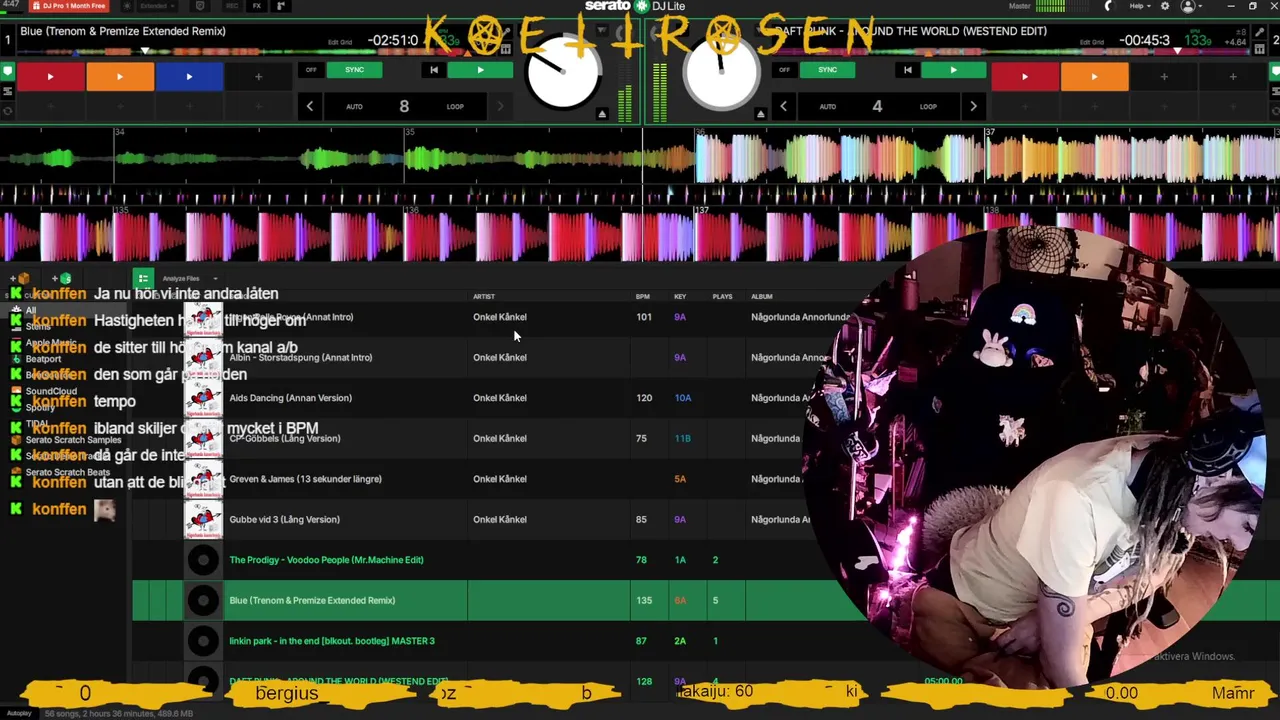Image resolution: width=1280 pixels, height=720 pixels.
Task: Click Edit Grid on right deck
Action: coord(1092,42)
